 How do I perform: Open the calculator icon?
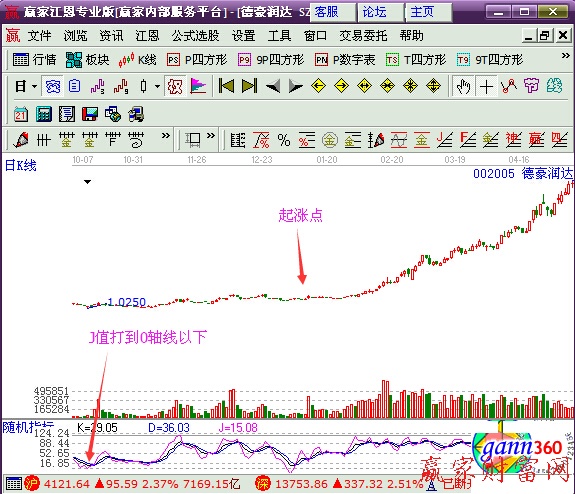(x=44, y=114)
